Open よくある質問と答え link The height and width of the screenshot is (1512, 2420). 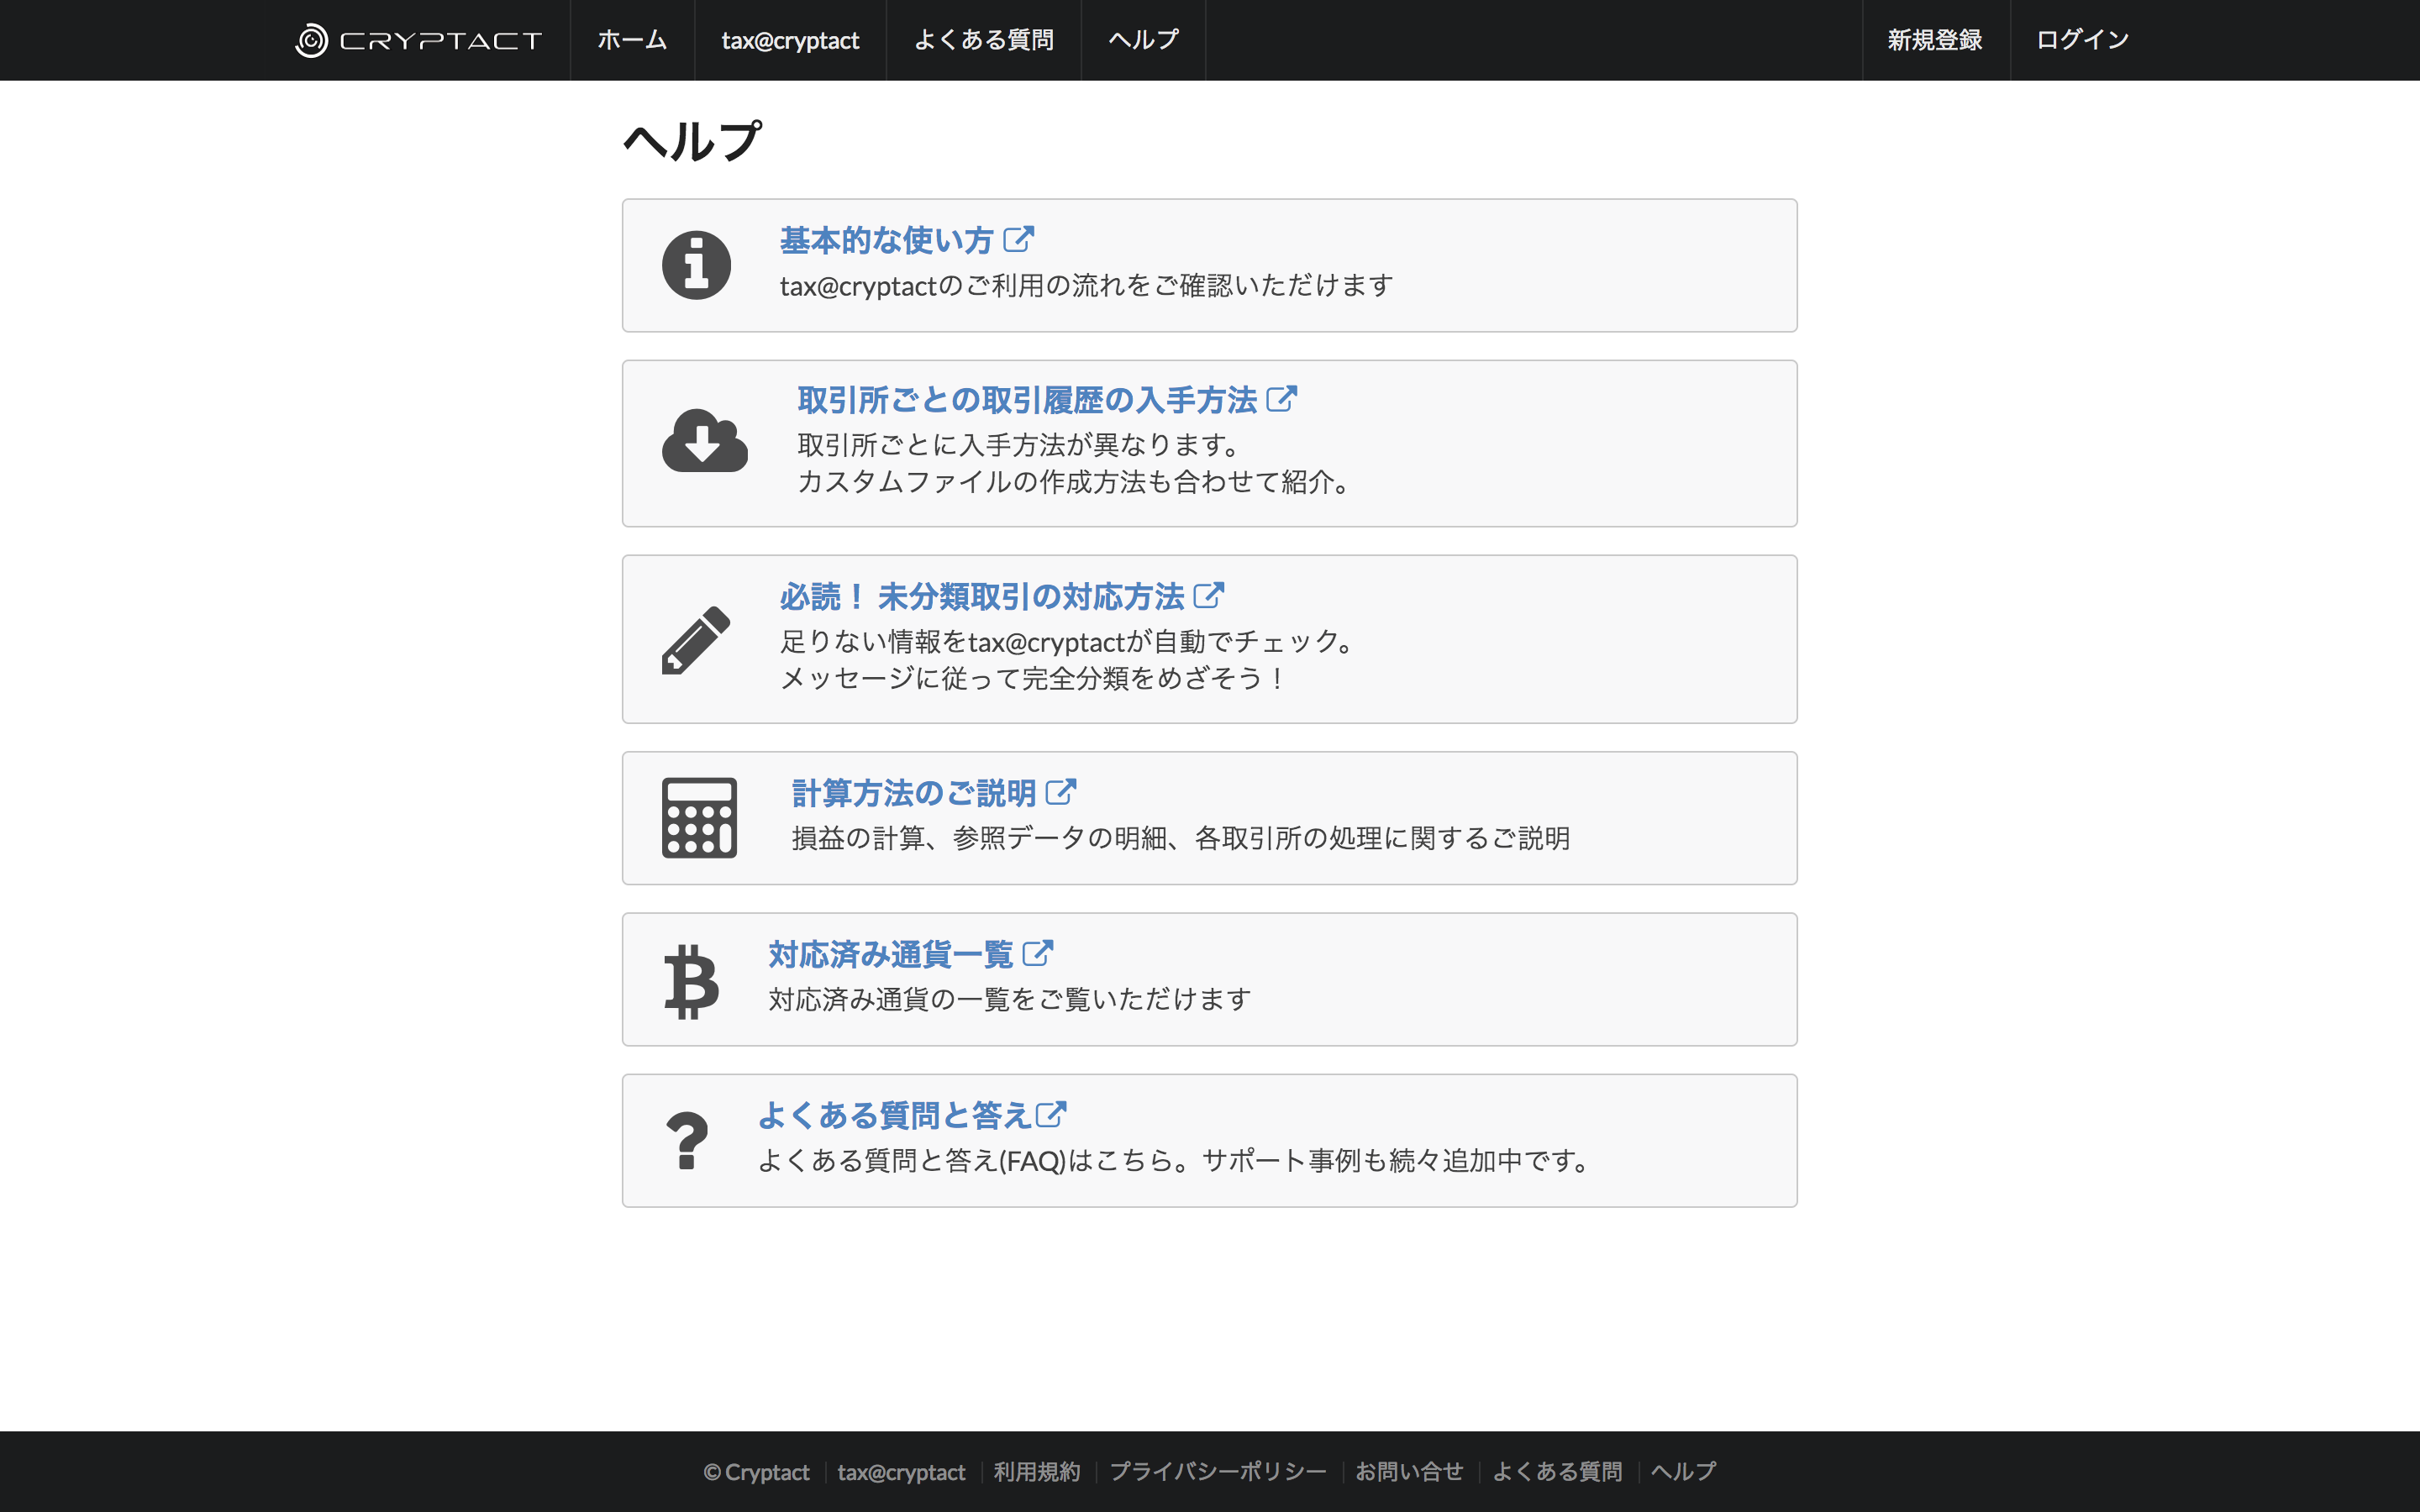tap(894, 1115)
